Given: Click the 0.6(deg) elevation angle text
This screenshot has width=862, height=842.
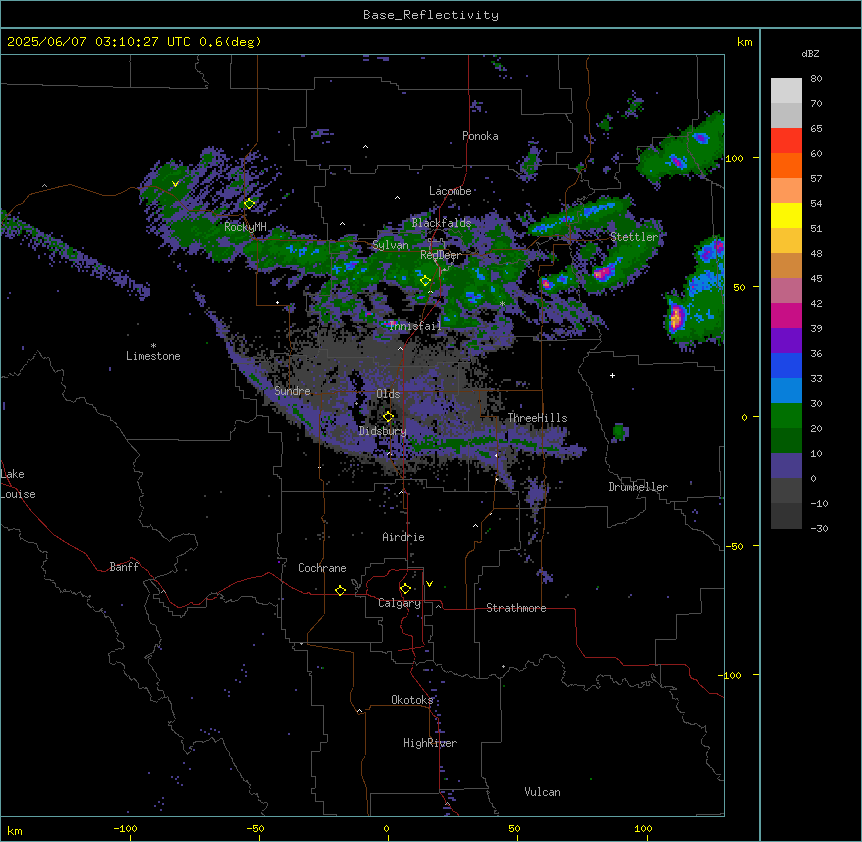Looking at the screenshot, I should point(230,42).
